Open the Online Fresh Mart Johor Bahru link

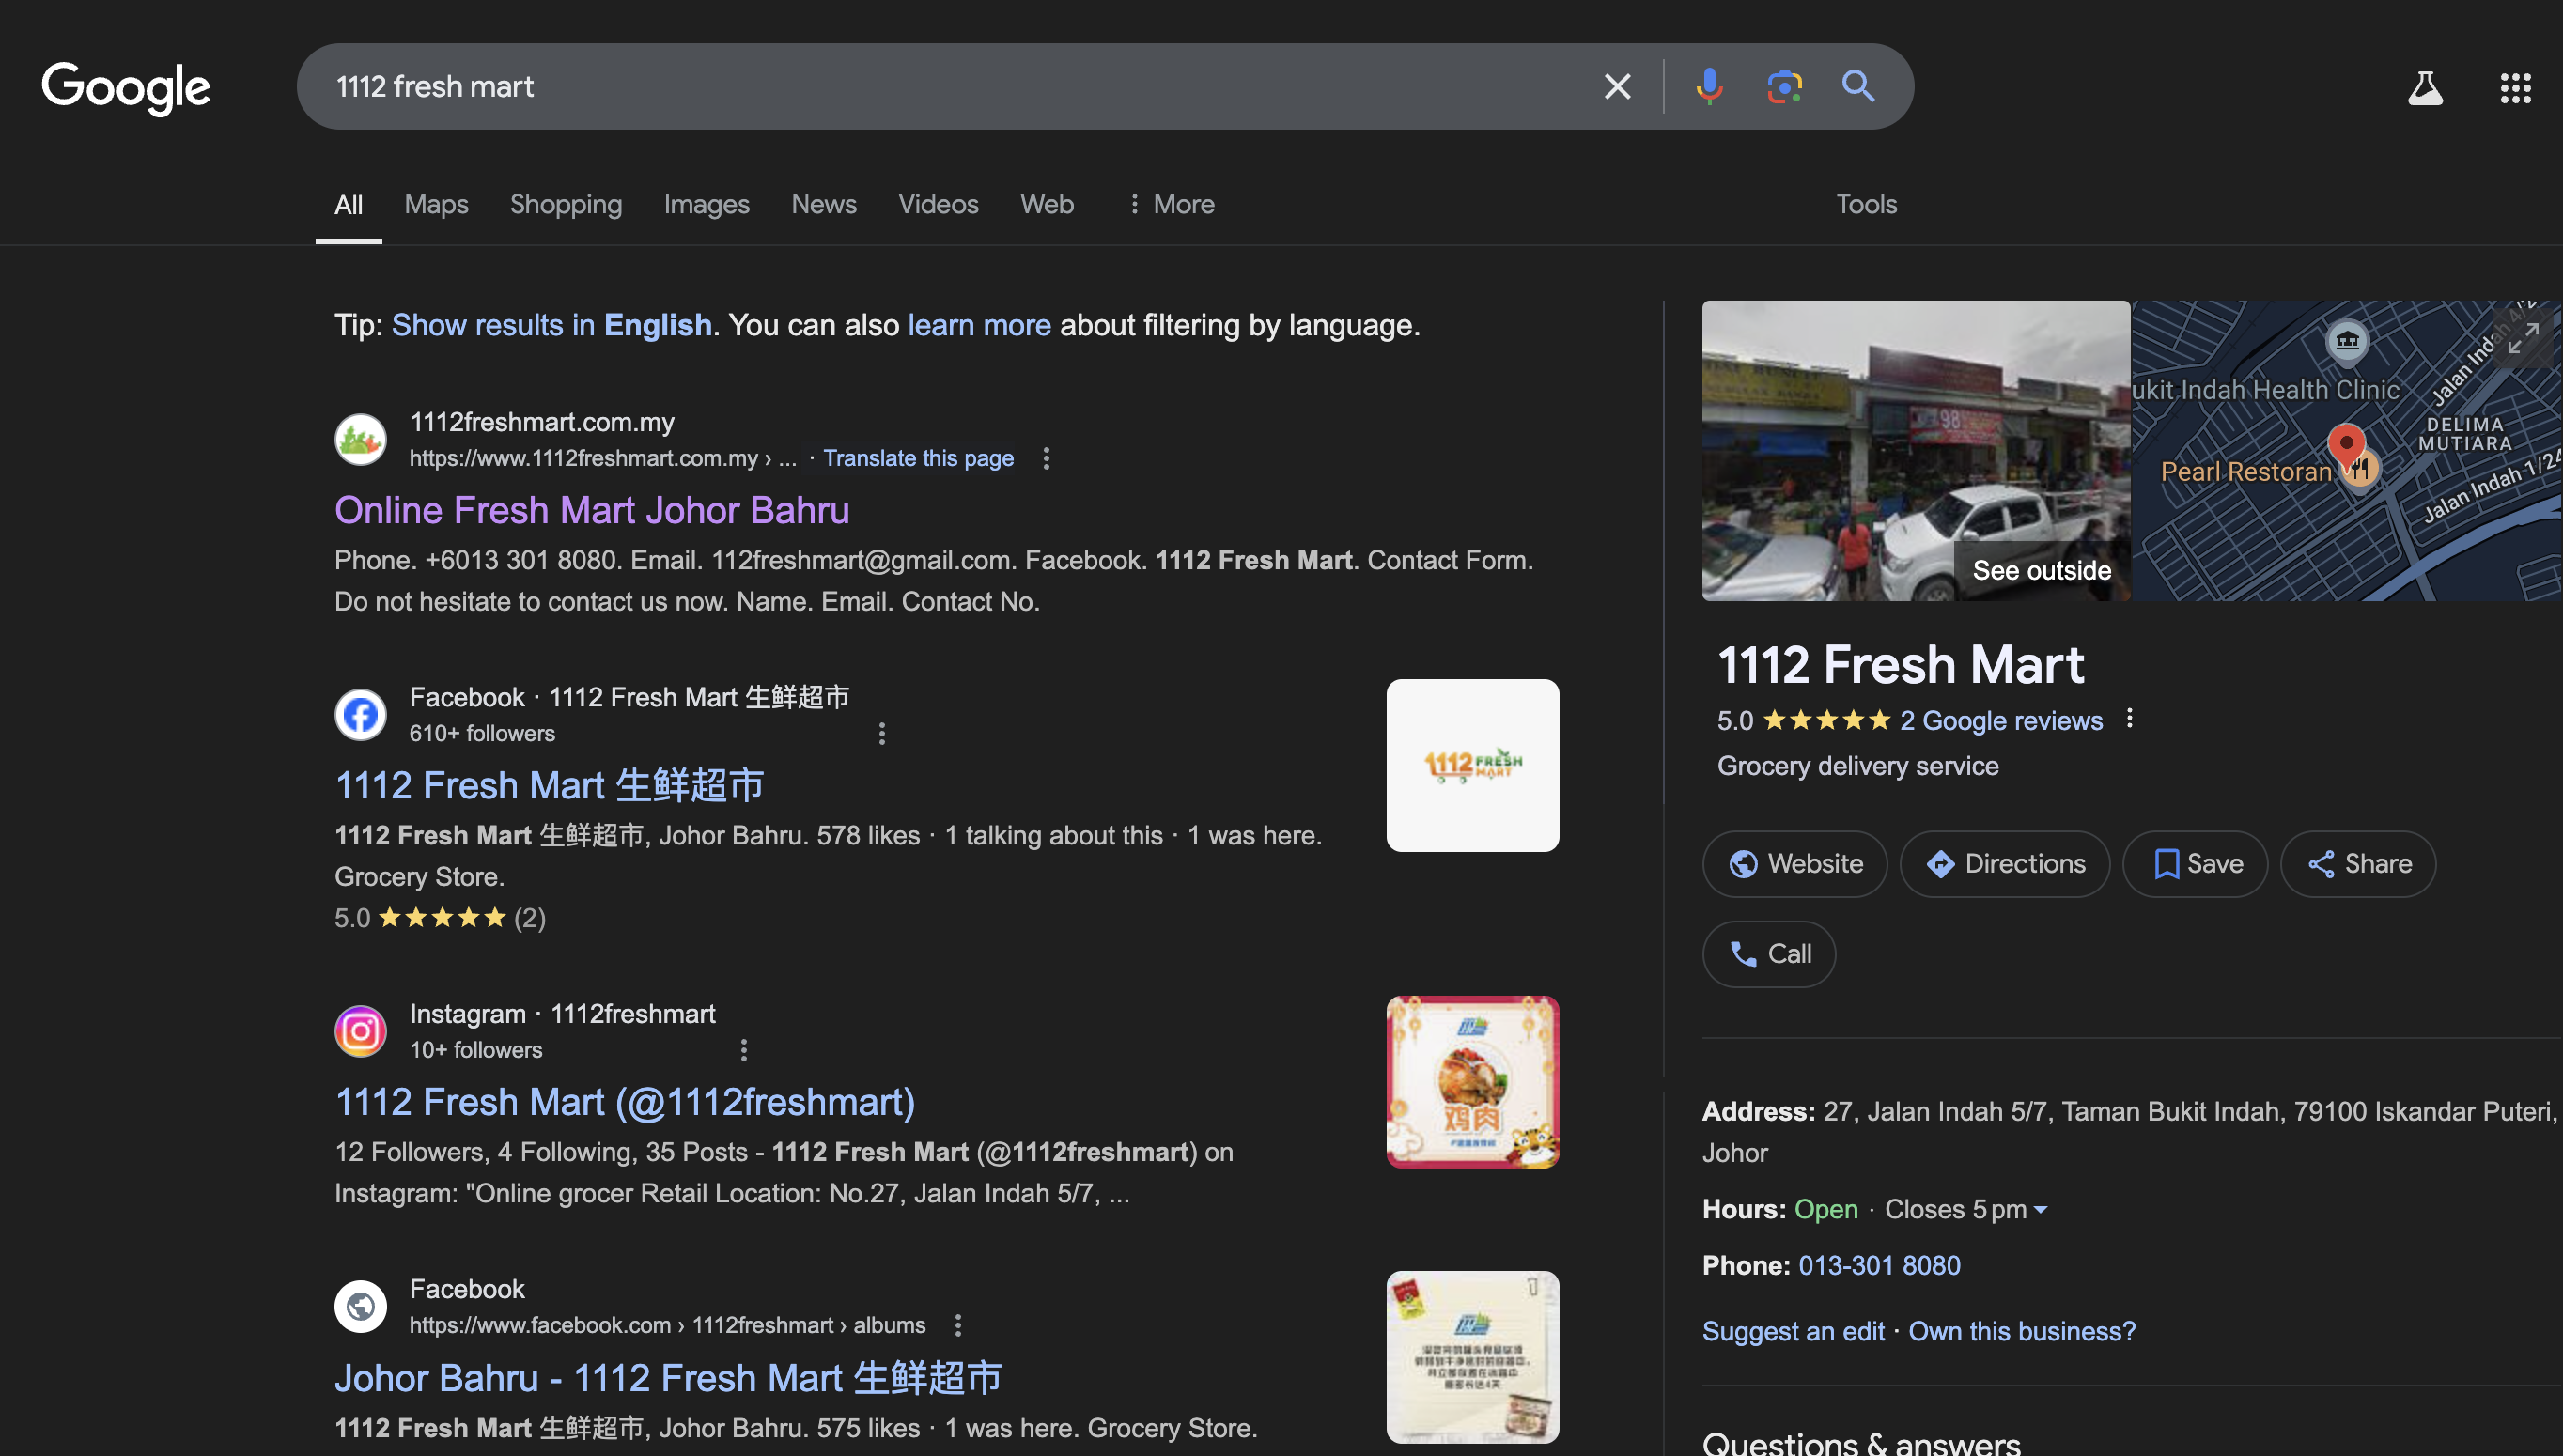click(591, 510)
